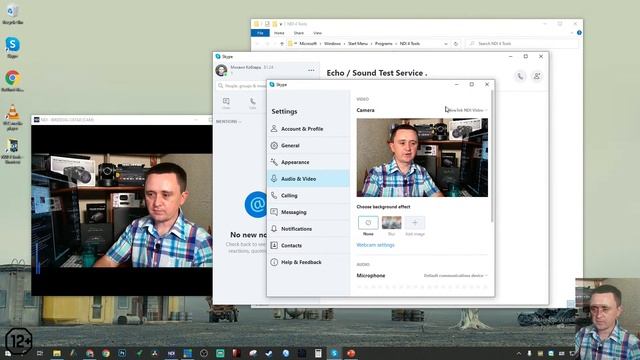Open the Microphone device dropdown
This screenshot has height=360, width=640.
(456, 276)
